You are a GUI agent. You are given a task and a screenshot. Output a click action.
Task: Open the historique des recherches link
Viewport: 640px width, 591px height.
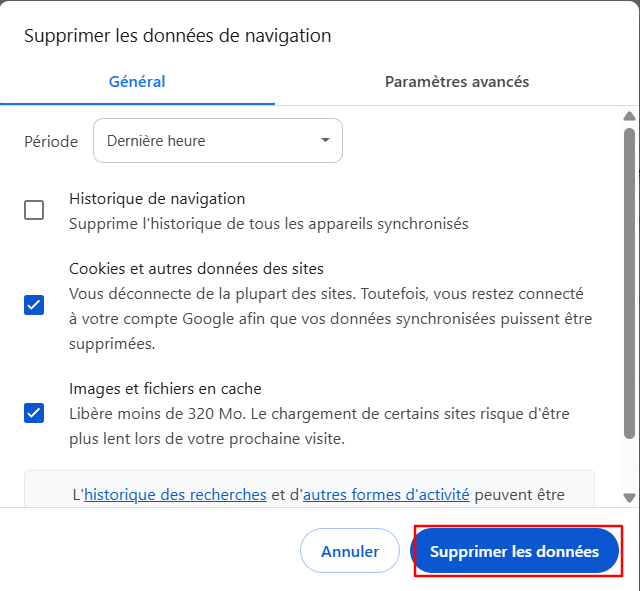pos(175,494)
